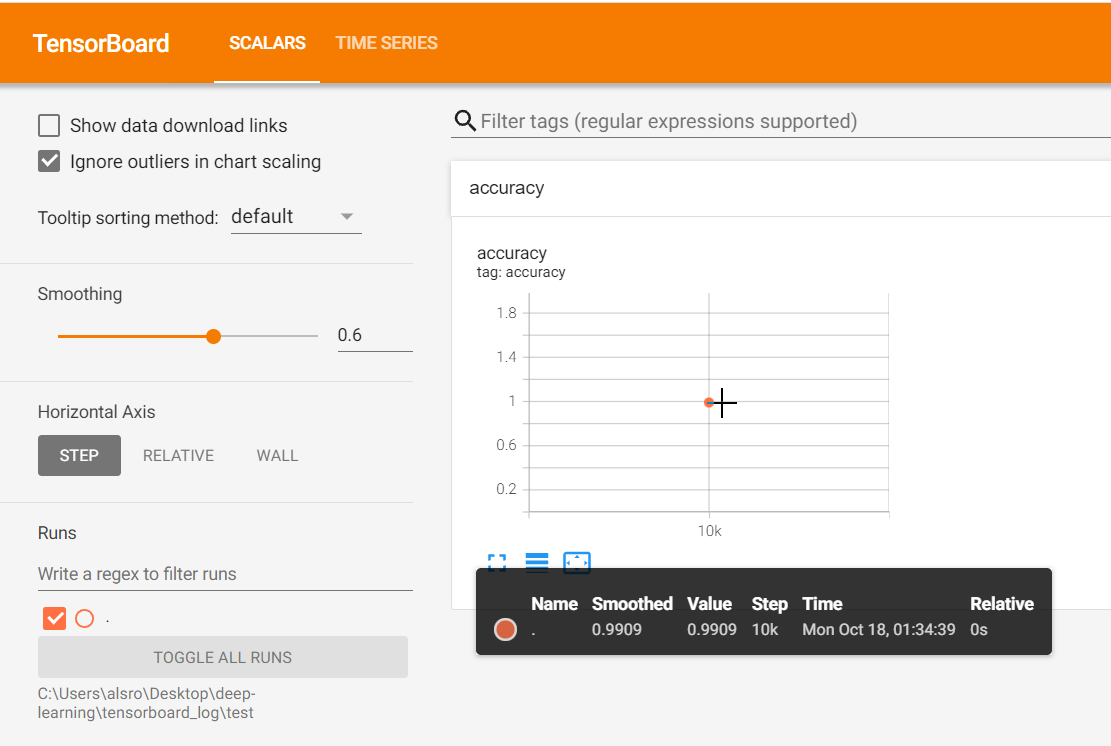Image resolution: width=1111 pixels, height=746 pixels.
Task: Fit domain to data icon
Action: pos(577,563)
